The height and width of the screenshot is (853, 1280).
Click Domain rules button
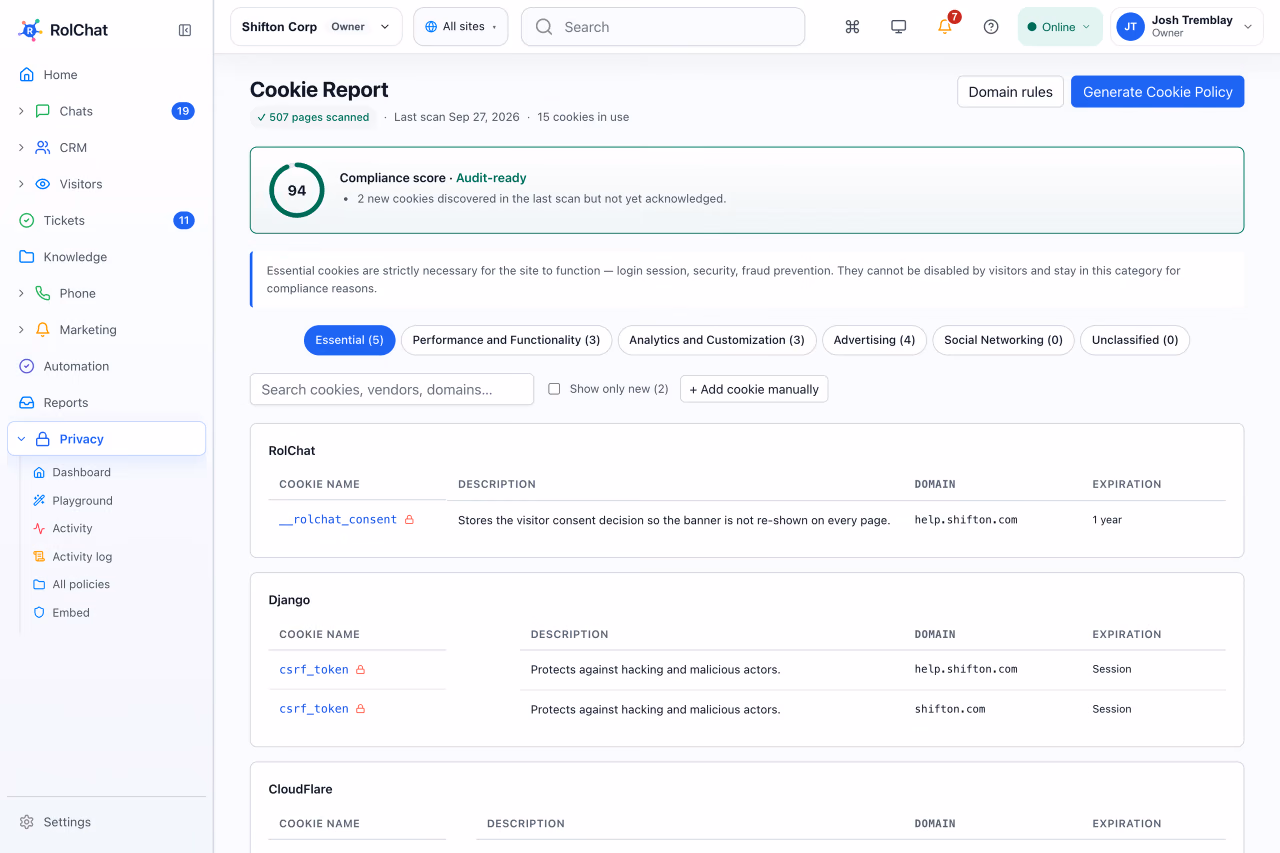pyautogui.click(x=1010, y=92)
